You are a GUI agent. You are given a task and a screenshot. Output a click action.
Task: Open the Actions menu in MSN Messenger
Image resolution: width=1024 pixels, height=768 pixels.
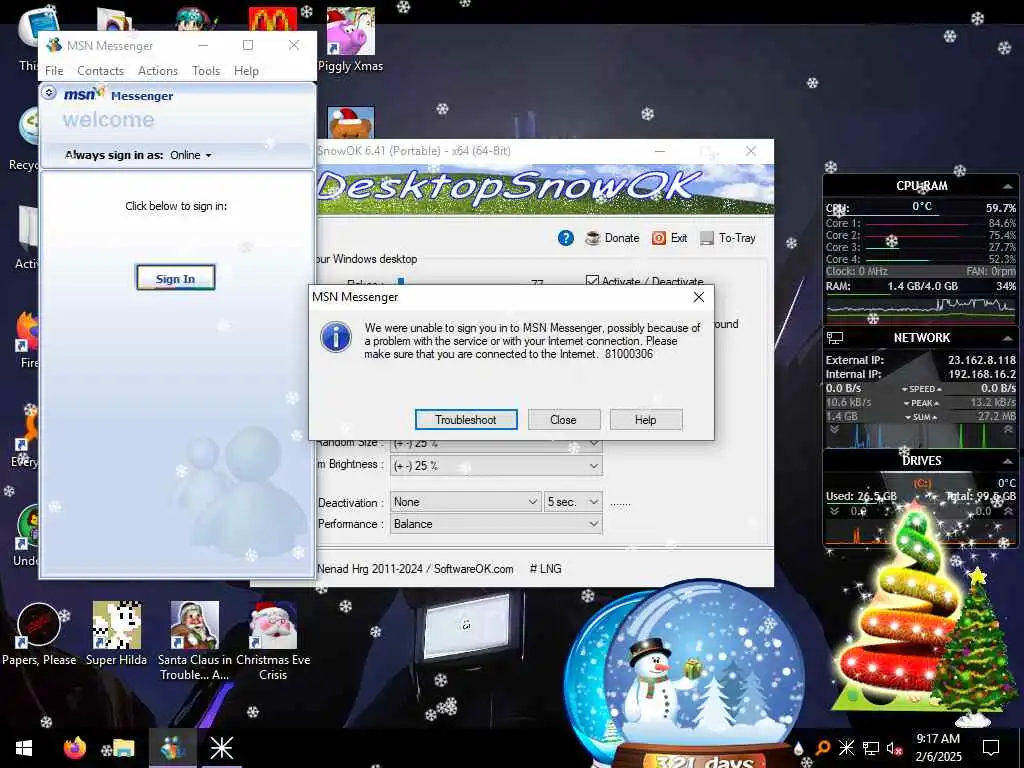[x=157, y=71]
